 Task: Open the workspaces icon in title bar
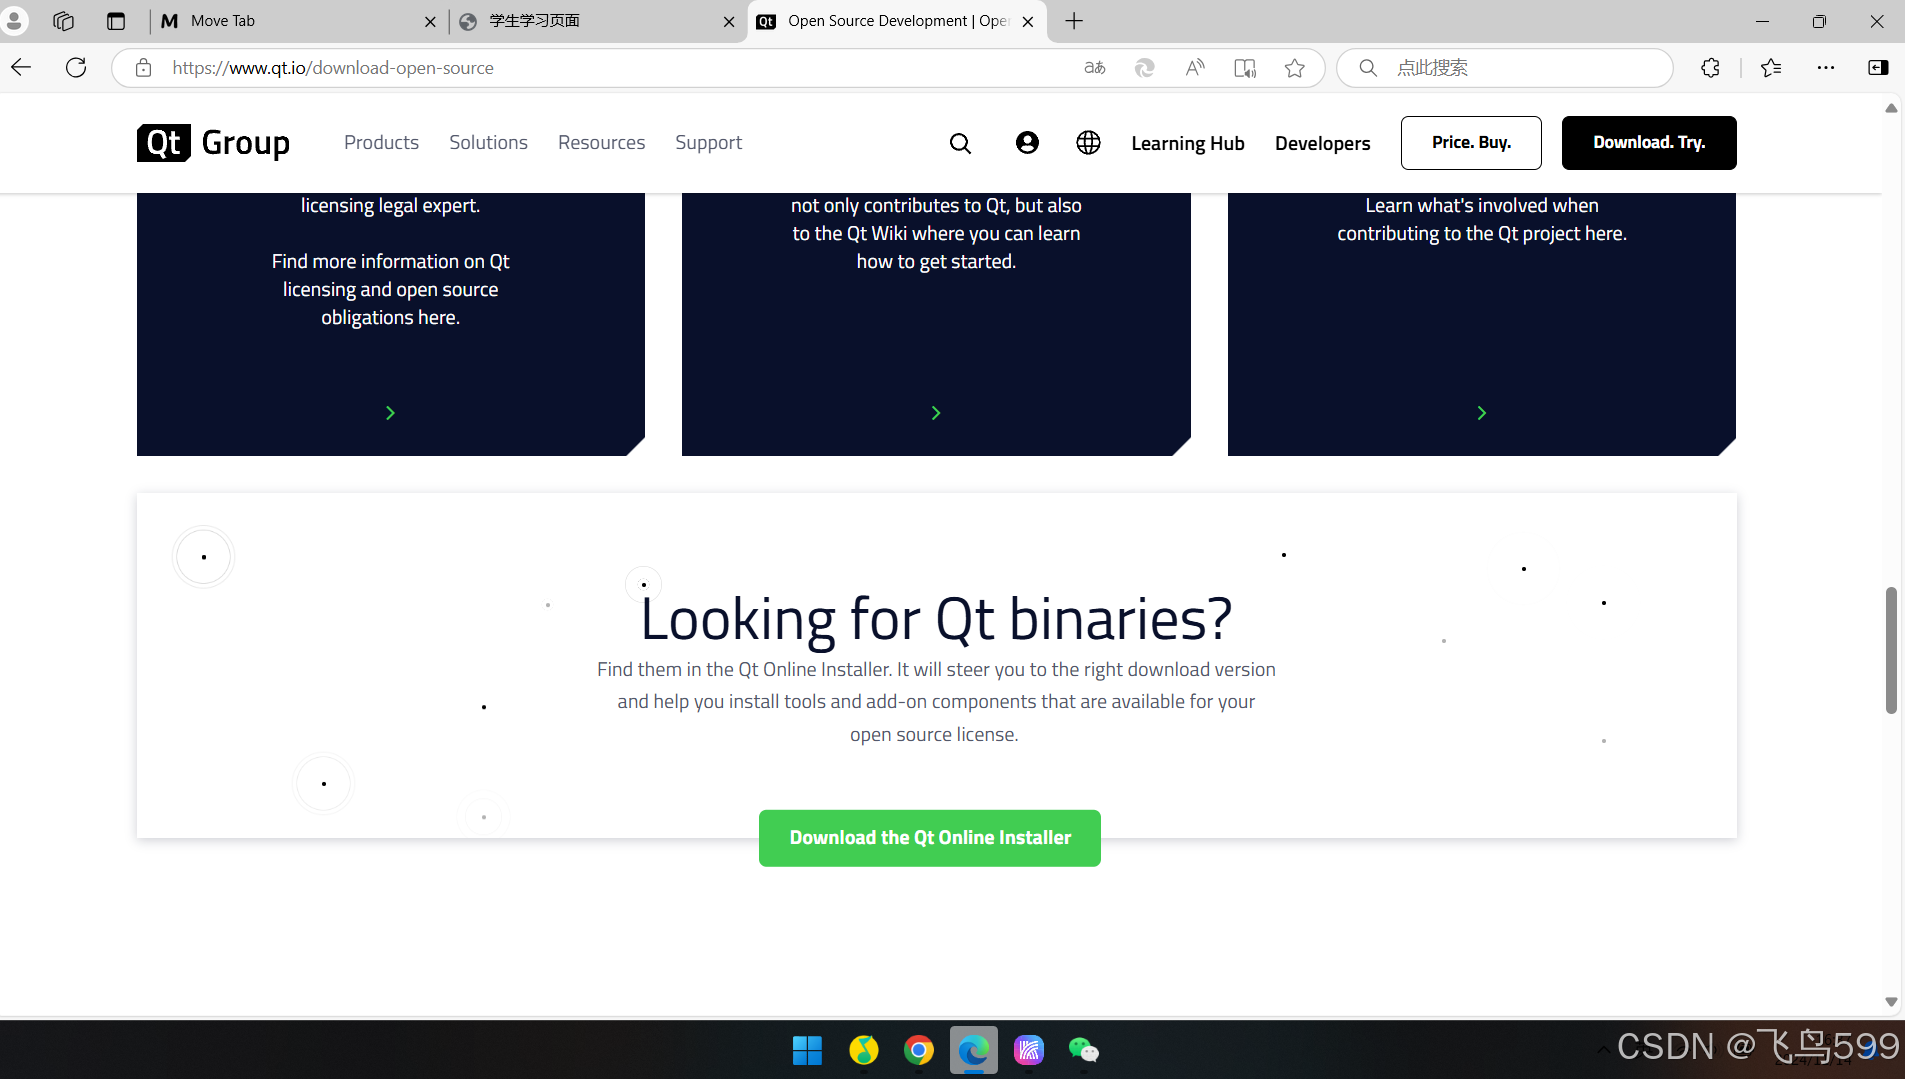[x=64, y=21]
